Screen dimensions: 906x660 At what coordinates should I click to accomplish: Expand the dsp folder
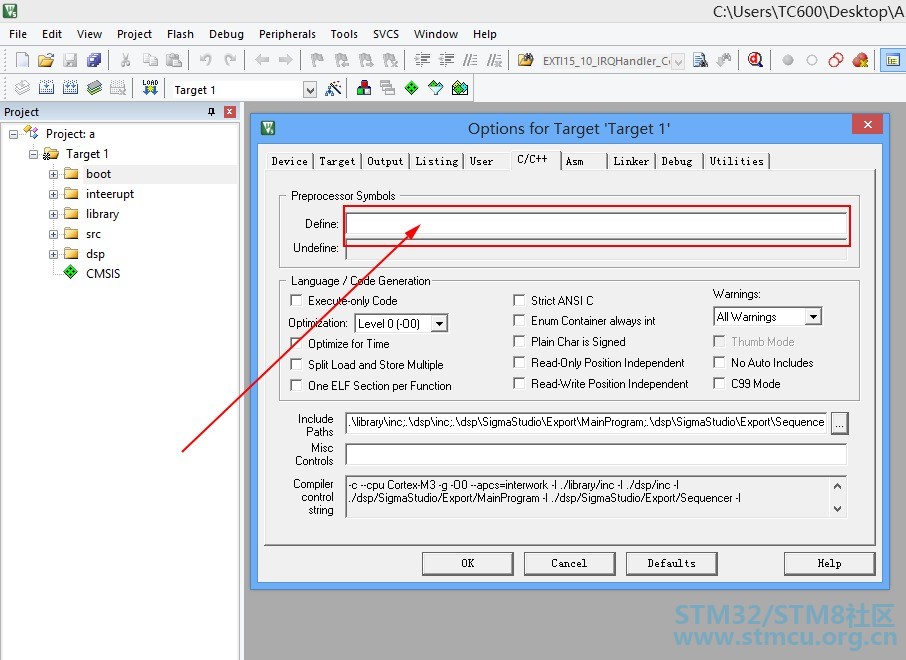click(x=53, y=254)
